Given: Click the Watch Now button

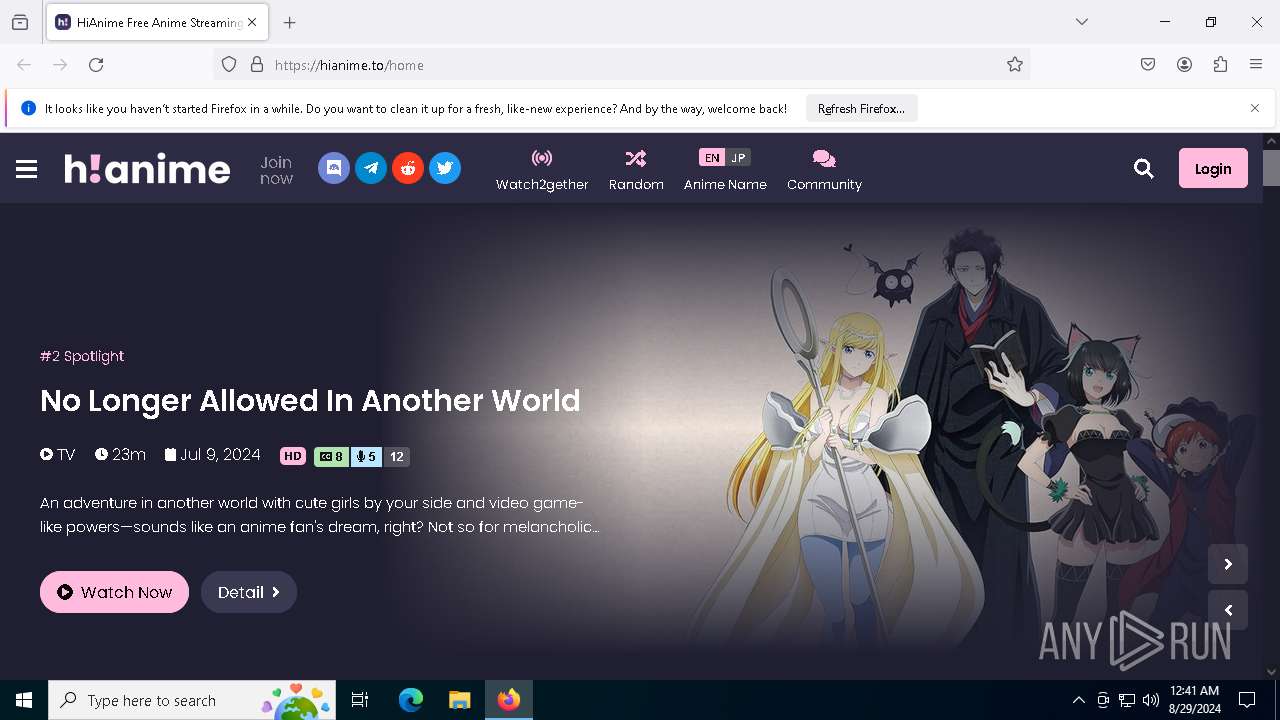Looking at the screenshot, I should tap(114, 592).
